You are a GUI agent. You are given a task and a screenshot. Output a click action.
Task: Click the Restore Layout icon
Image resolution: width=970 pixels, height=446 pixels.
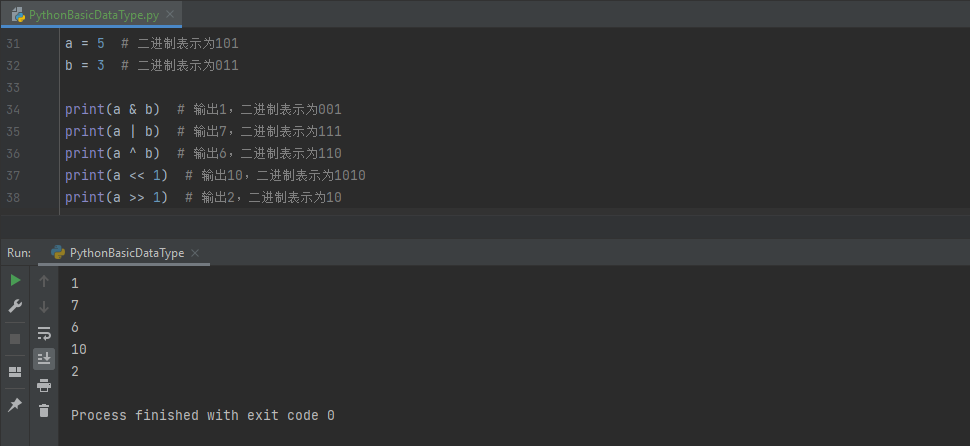(x=15, y=372)
